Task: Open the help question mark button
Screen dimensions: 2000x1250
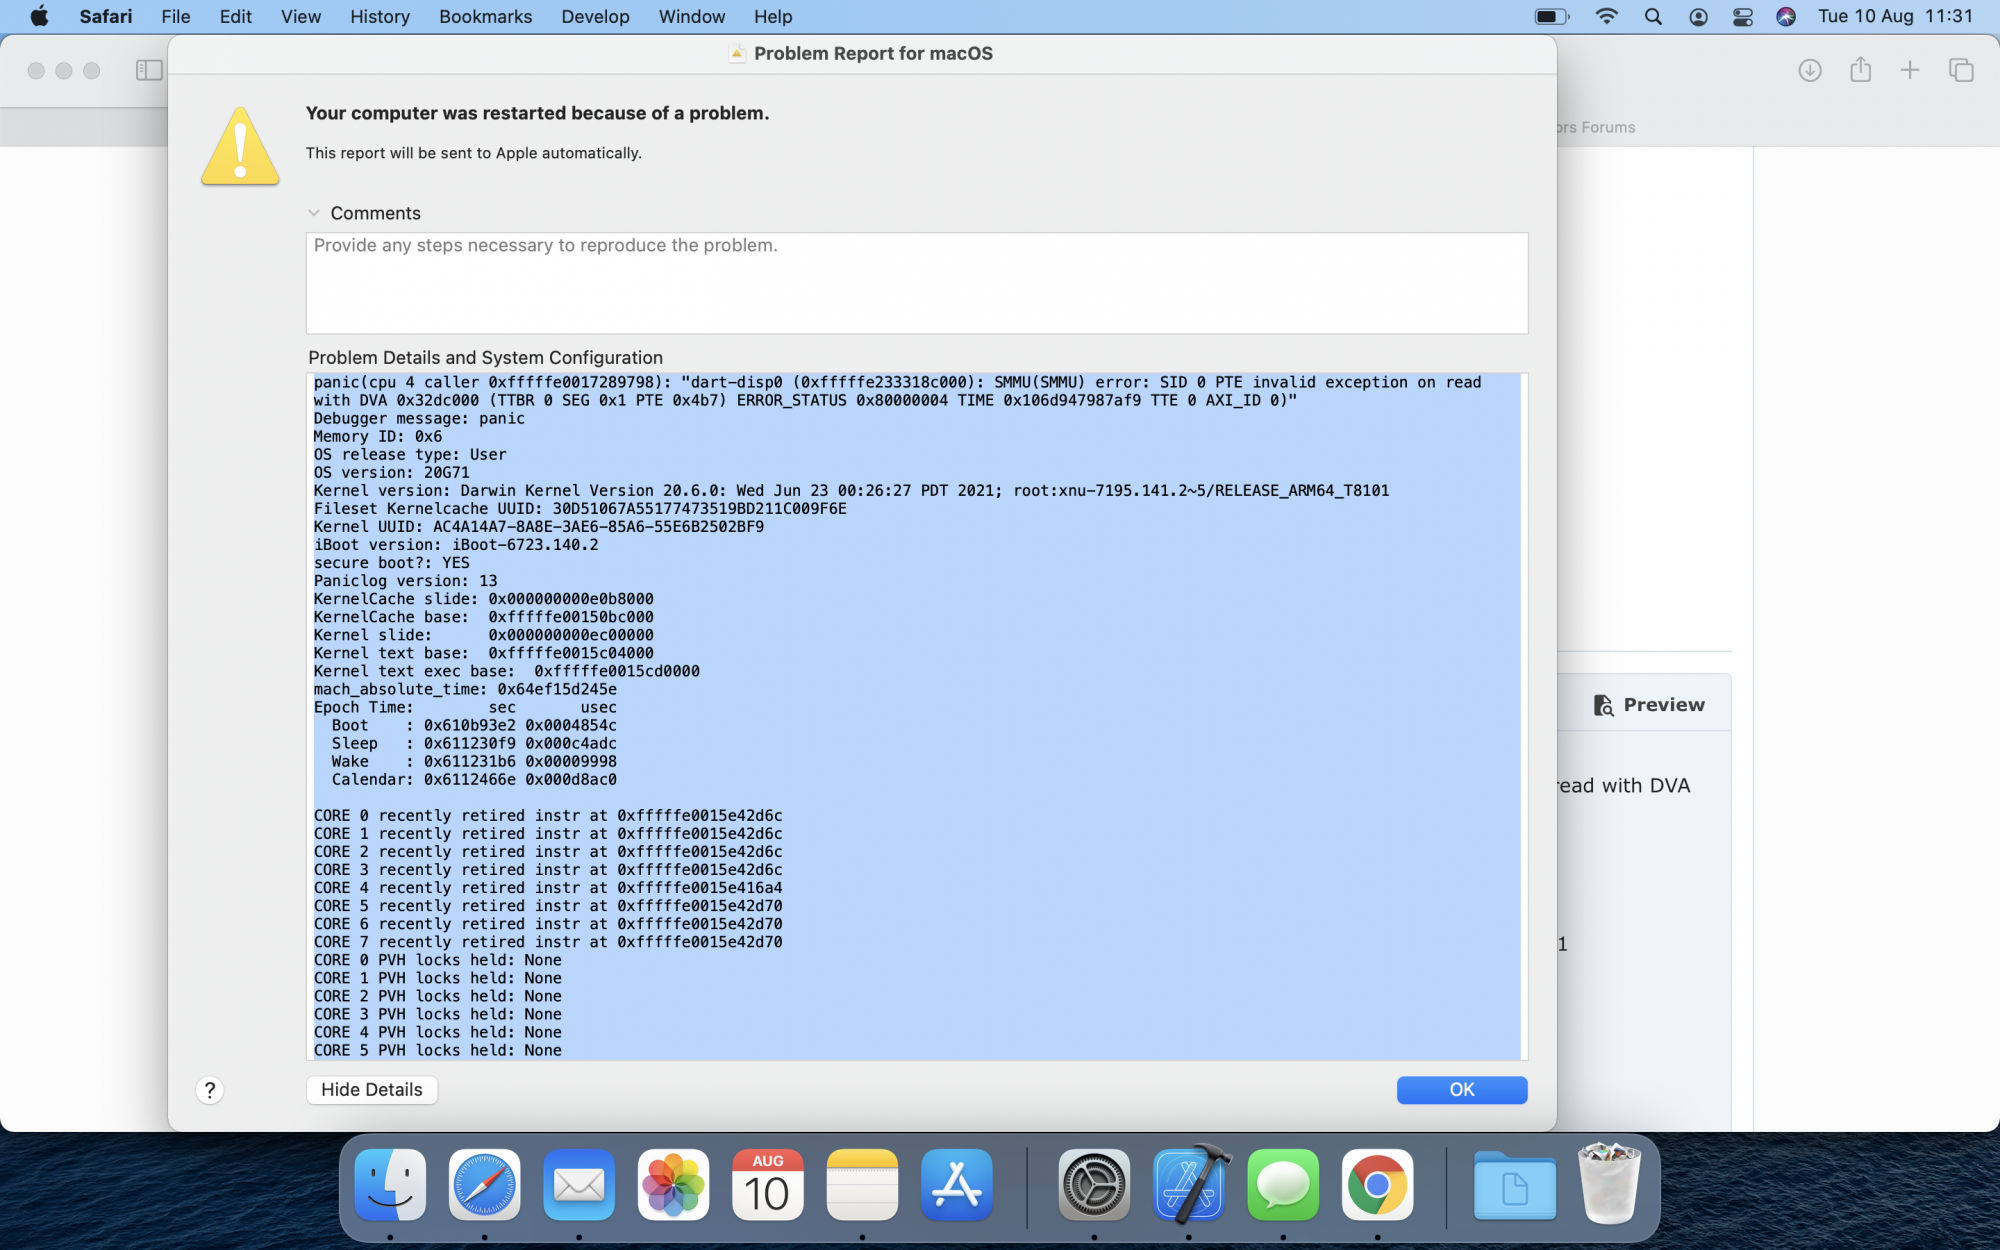Action: pos(210,1090)
